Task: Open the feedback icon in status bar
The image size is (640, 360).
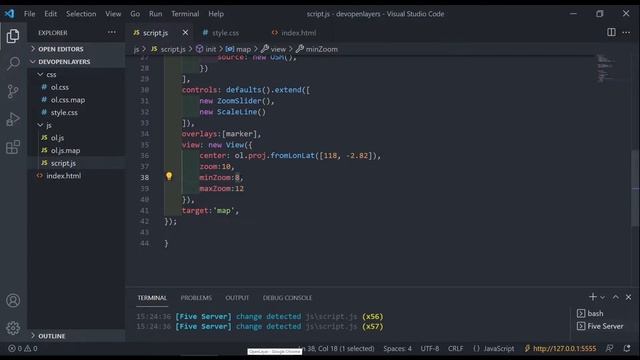Action: tap(610, 348)
